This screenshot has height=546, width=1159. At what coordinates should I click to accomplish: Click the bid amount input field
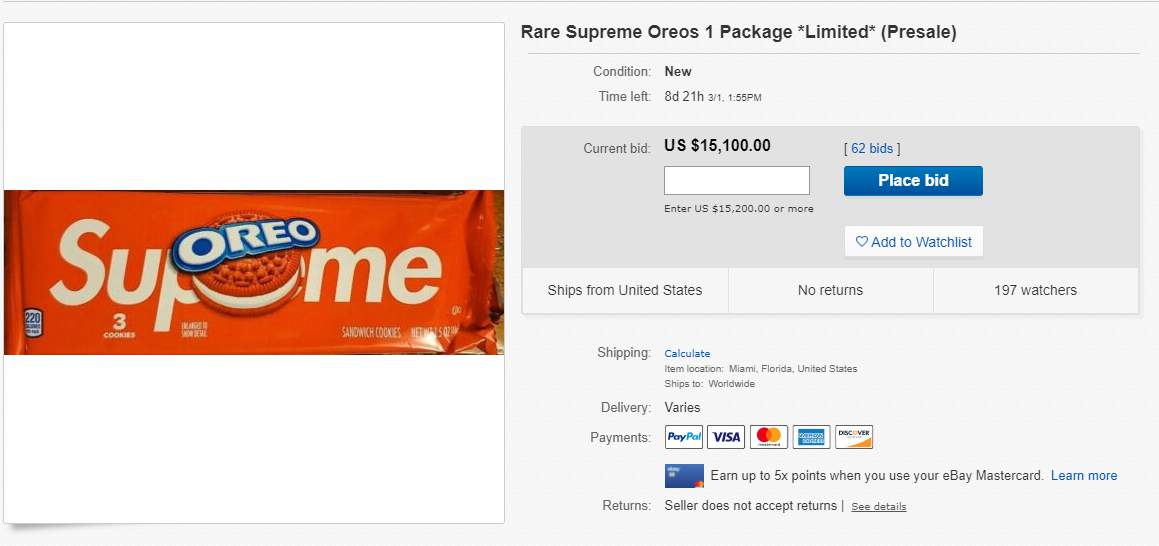[737, 181]
